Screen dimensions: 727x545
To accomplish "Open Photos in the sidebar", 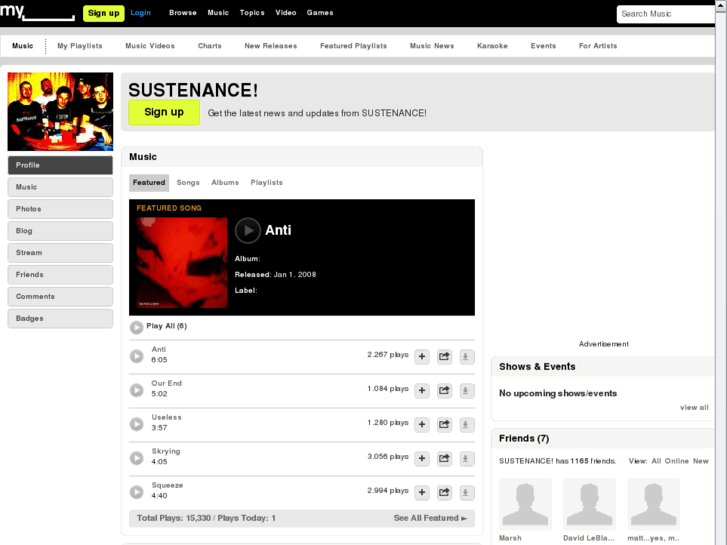I will 60,209.
